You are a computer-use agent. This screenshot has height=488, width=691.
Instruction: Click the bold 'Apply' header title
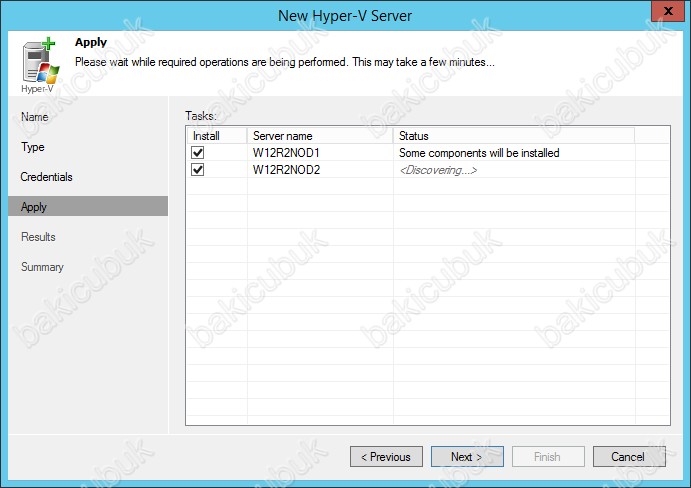(91, 42)
